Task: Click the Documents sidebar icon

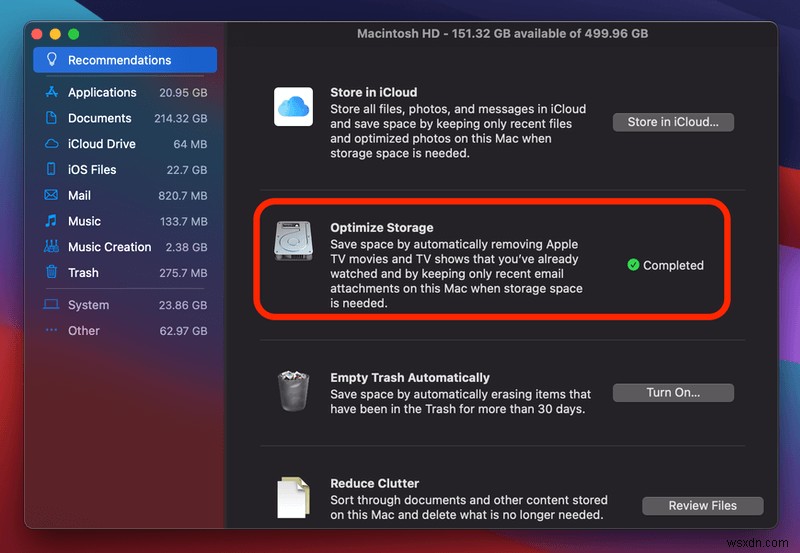Action: click(52, 118)
